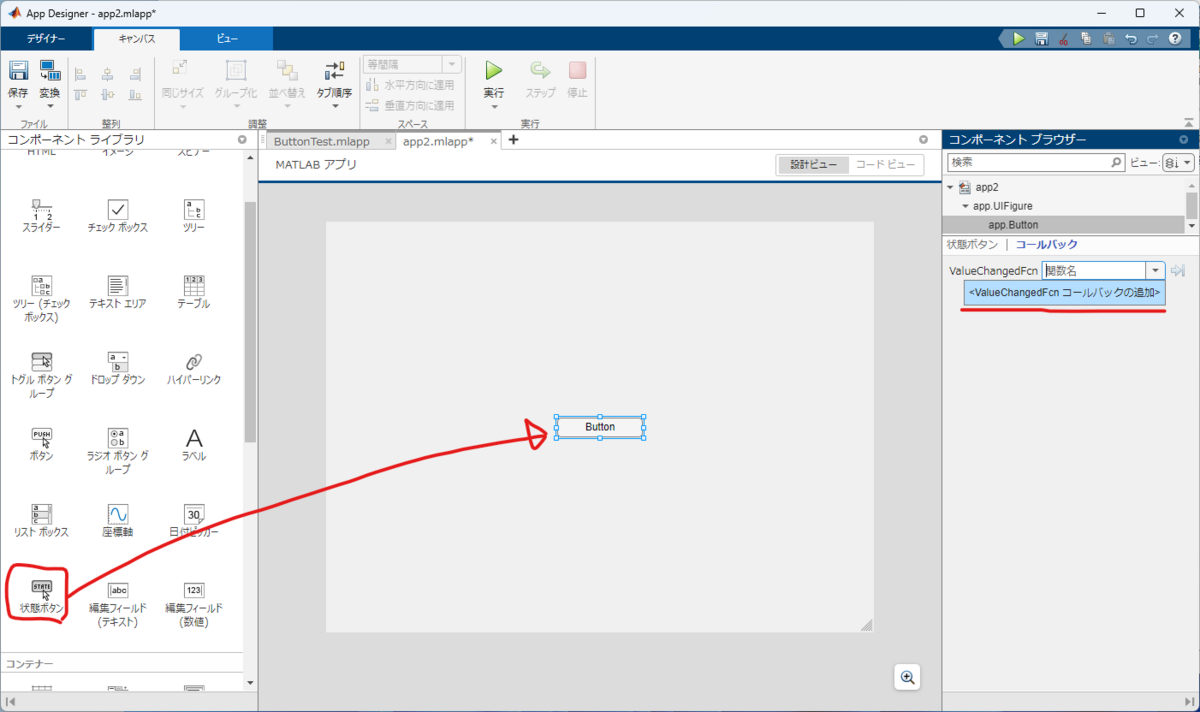
Task: Switch to Design View (設計ビュー)
Action: tap(812, 165)
